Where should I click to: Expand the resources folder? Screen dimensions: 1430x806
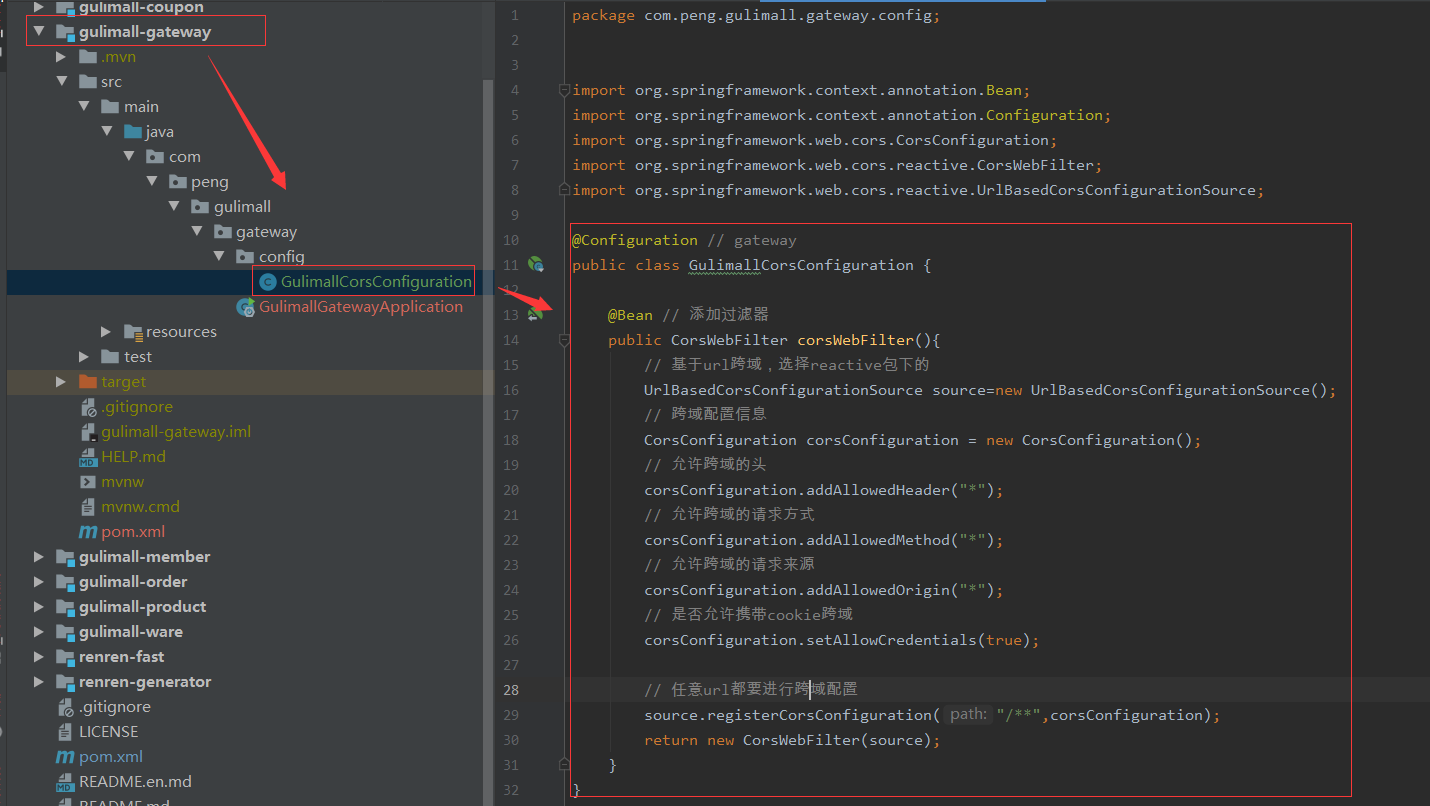click(106, 331)
